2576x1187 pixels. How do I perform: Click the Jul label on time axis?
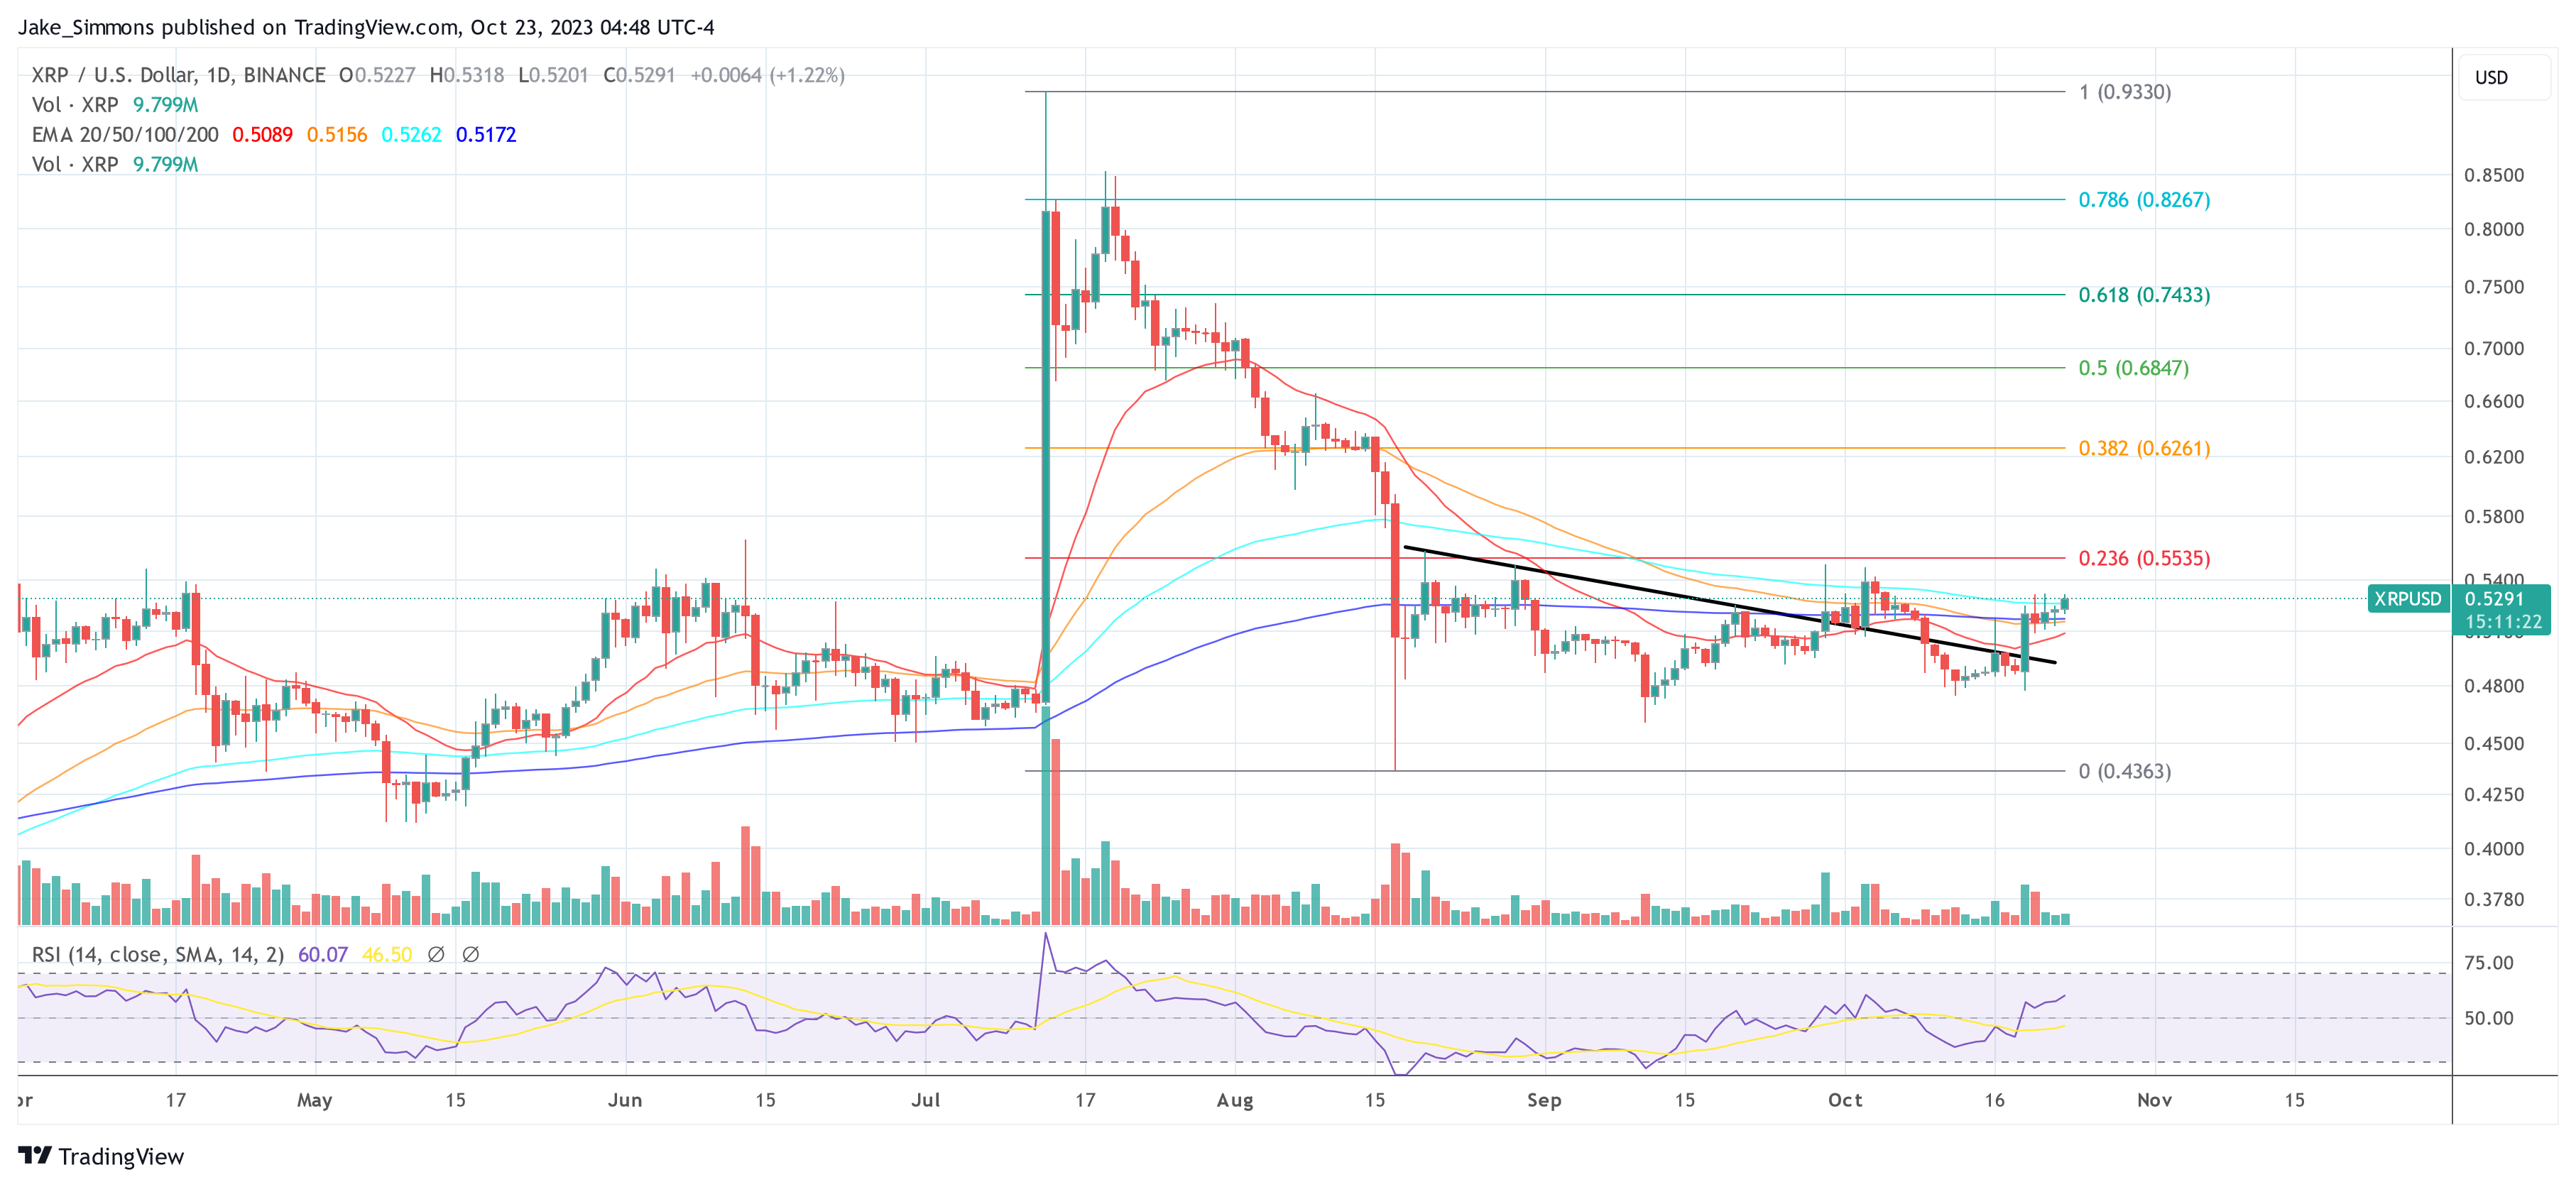[926, 1100]
